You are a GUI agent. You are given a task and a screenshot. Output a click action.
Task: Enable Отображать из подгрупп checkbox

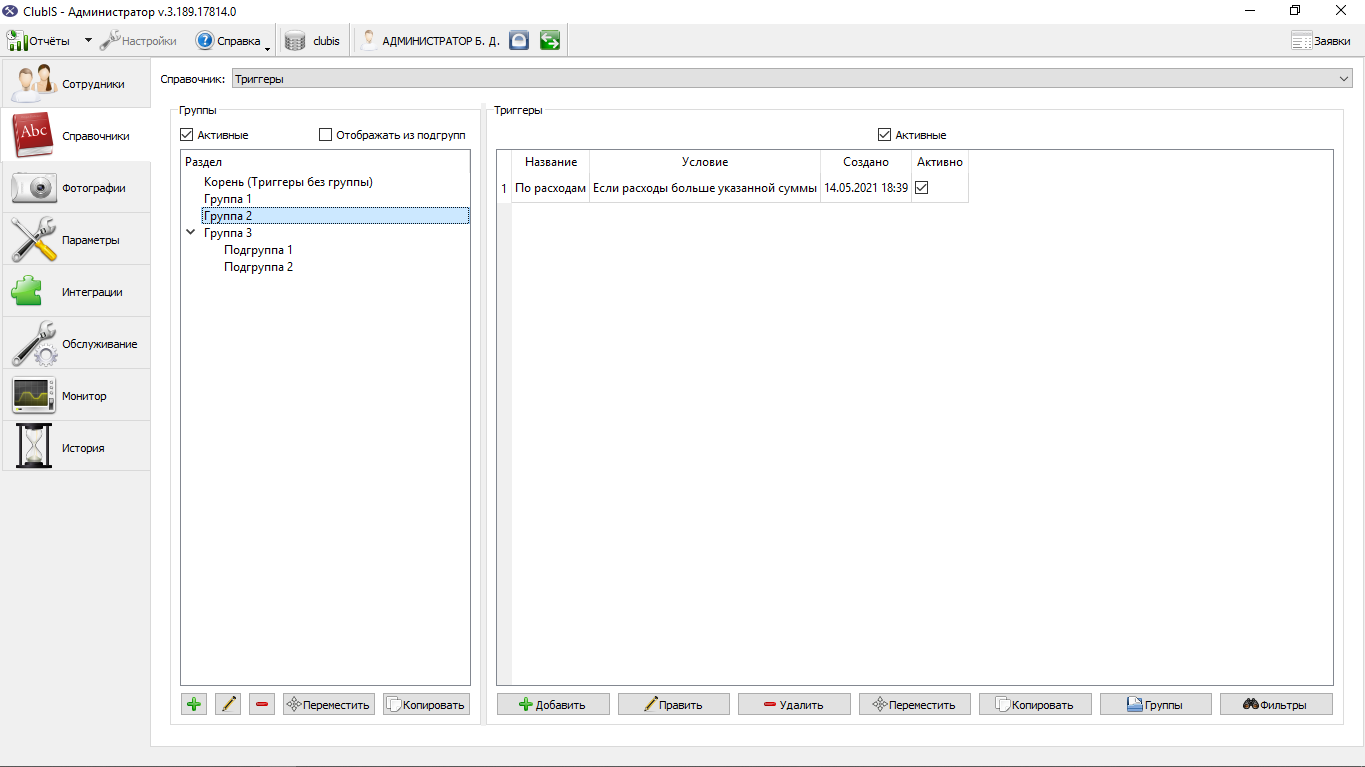pos(325,135)
